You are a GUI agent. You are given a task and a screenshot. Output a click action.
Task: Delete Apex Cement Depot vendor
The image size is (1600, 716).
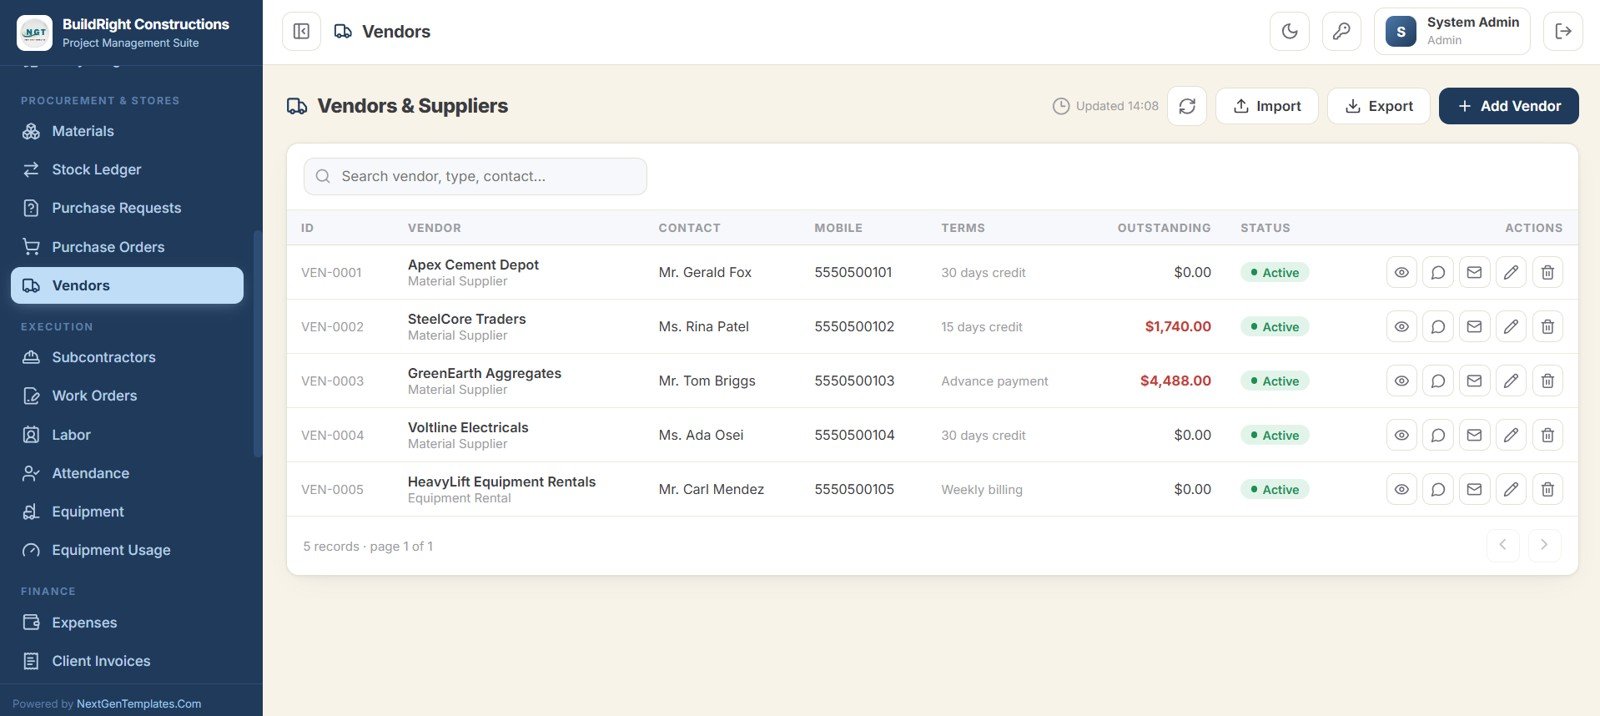tap(1547, 272)
